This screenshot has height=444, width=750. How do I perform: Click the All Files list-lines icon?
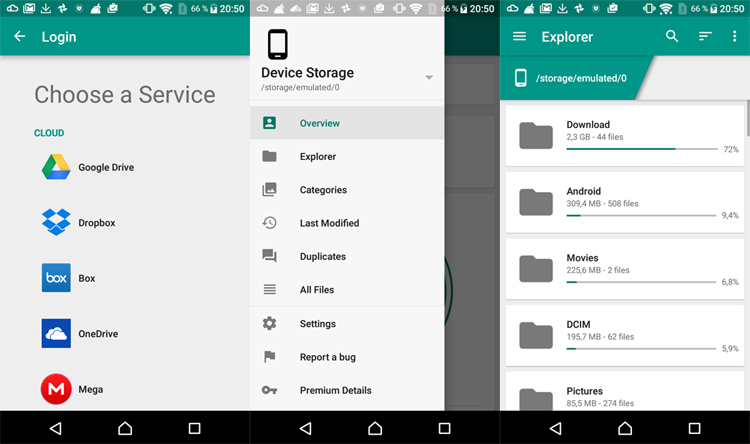(x=270, y=289)
